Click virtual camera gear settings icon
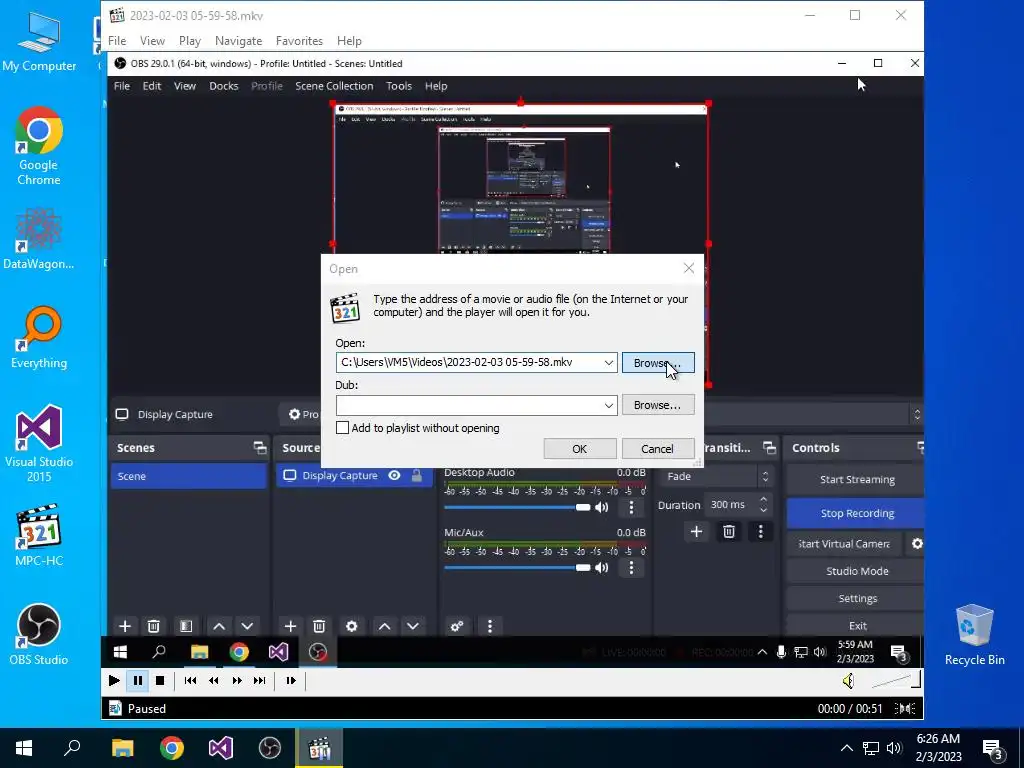This screenshot has width=1024, height=768. tap(917, 543)
